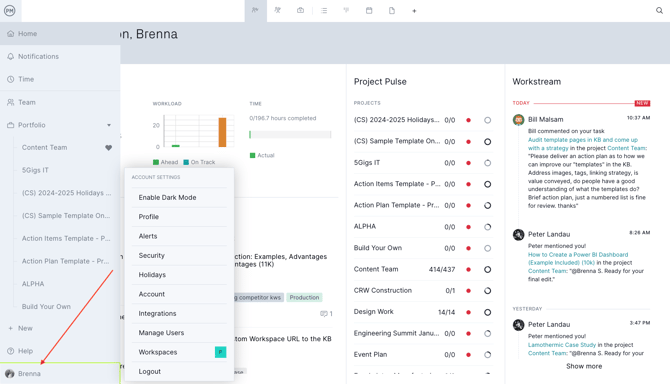Open the Brenna user menu
This screenshot has height=384, width=670.
point(60,373)
